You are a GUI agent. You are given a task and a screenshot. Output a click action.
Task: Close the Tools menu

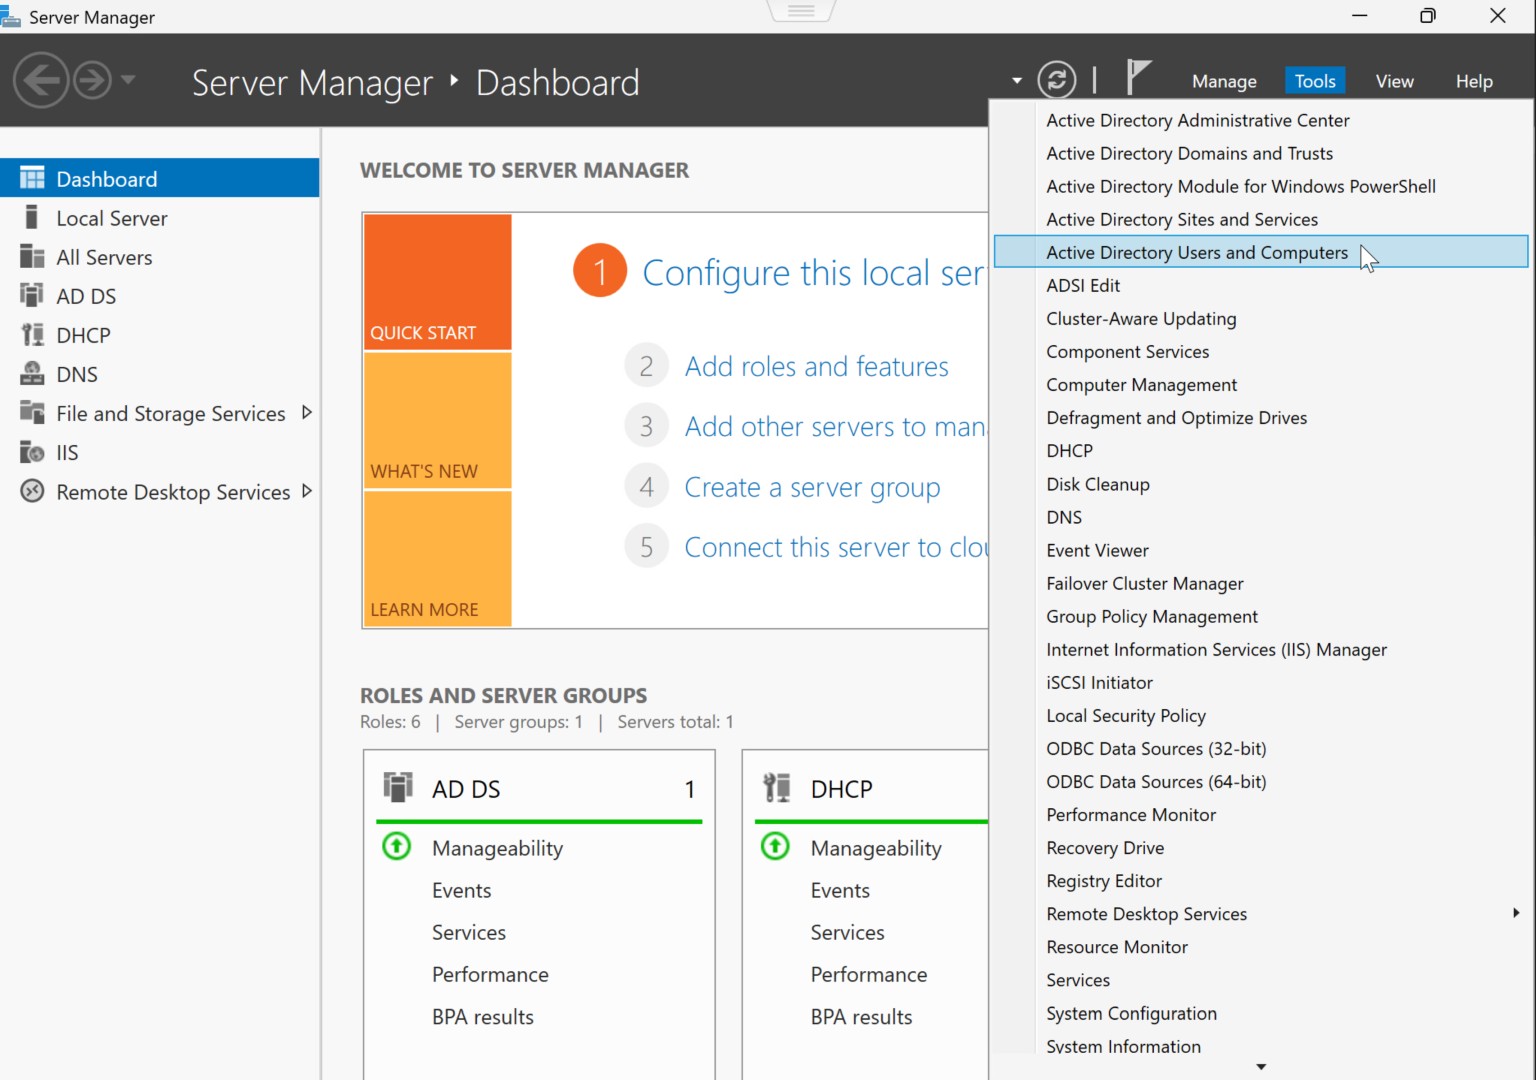tap(1315, 81)
